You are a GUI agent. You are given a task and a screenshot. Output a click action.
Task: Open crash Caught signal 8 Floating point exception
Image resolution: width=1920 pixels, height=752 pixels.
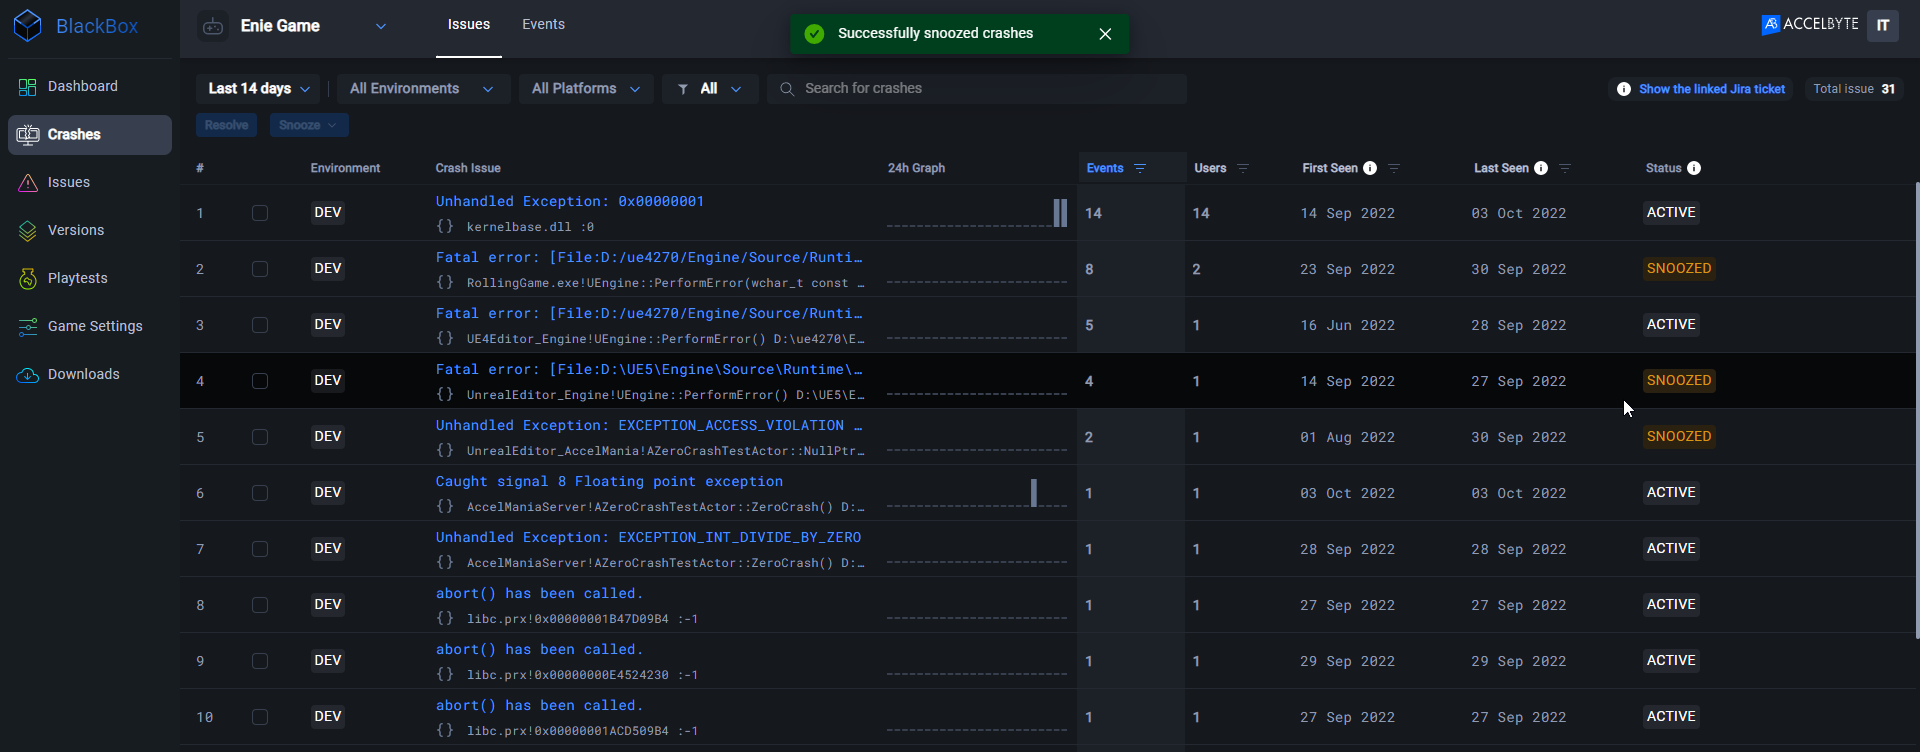[609, 482]
